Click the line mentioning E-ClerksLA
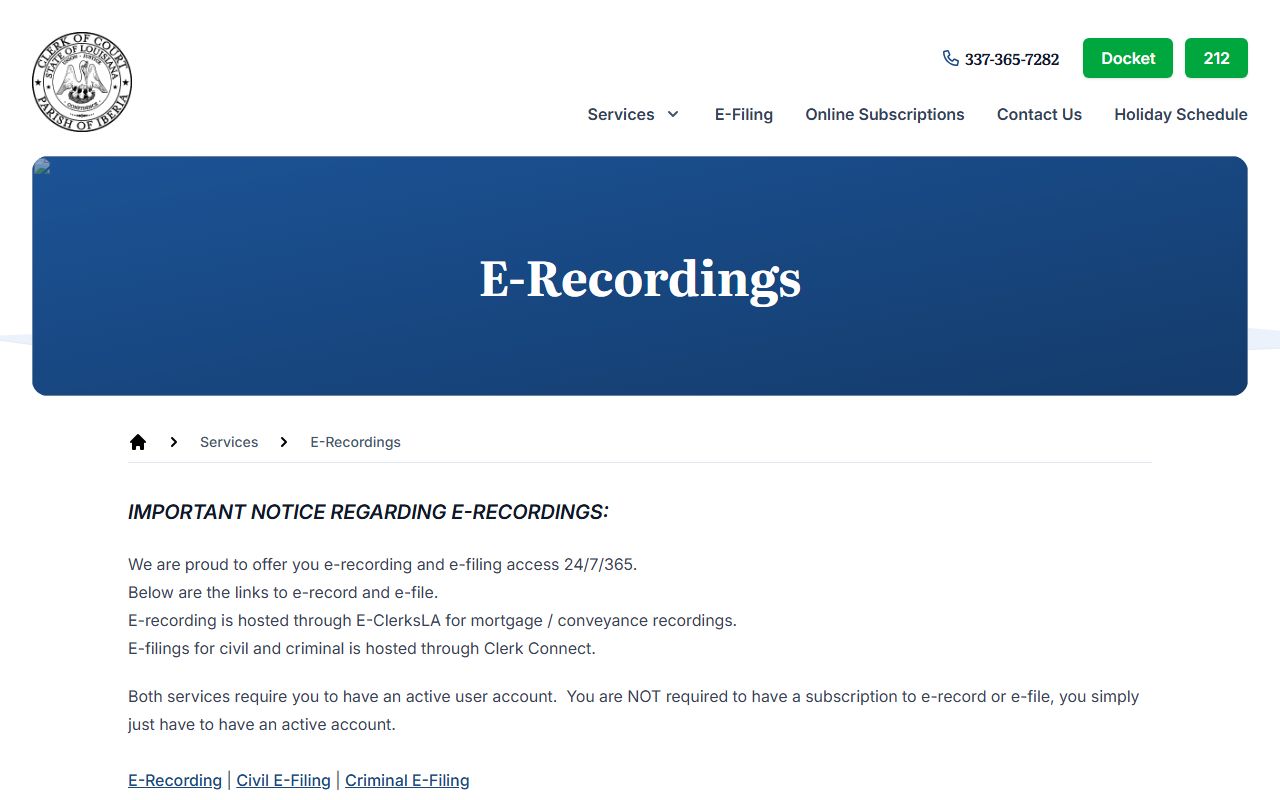Image resolution: width=1280 pixels, height=800 pixels. (x=432, y=620)
